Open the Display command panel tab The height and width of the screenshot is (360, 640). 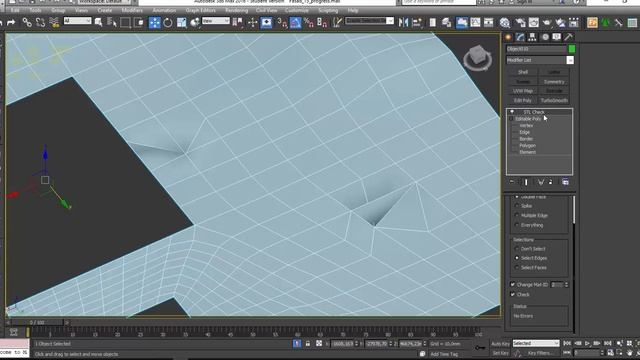pos(556,37)
